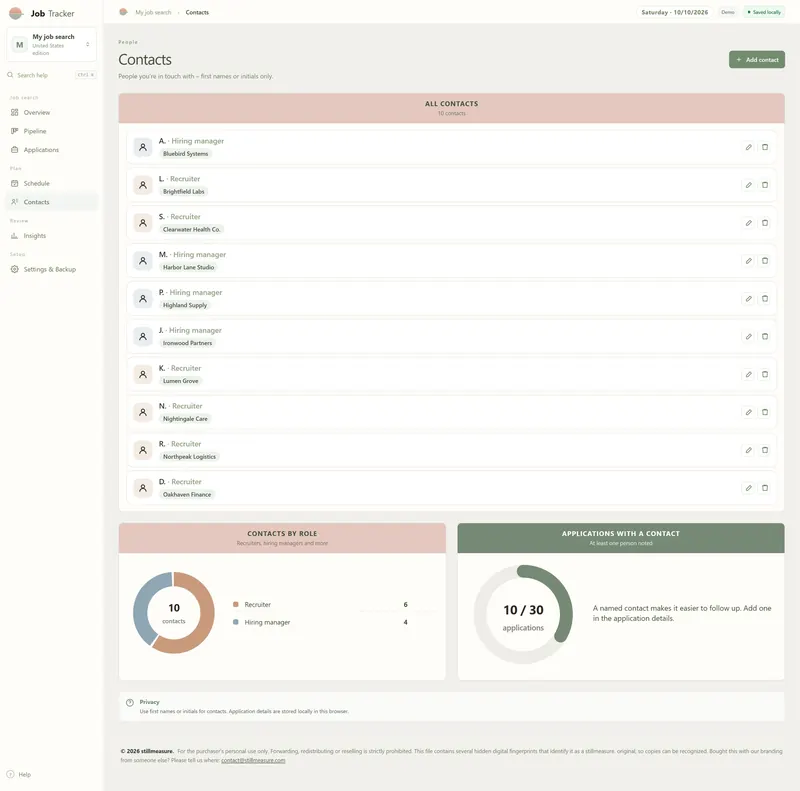
Task: Click the Lumen Grove company tag
Action: (x=181, y=381)
